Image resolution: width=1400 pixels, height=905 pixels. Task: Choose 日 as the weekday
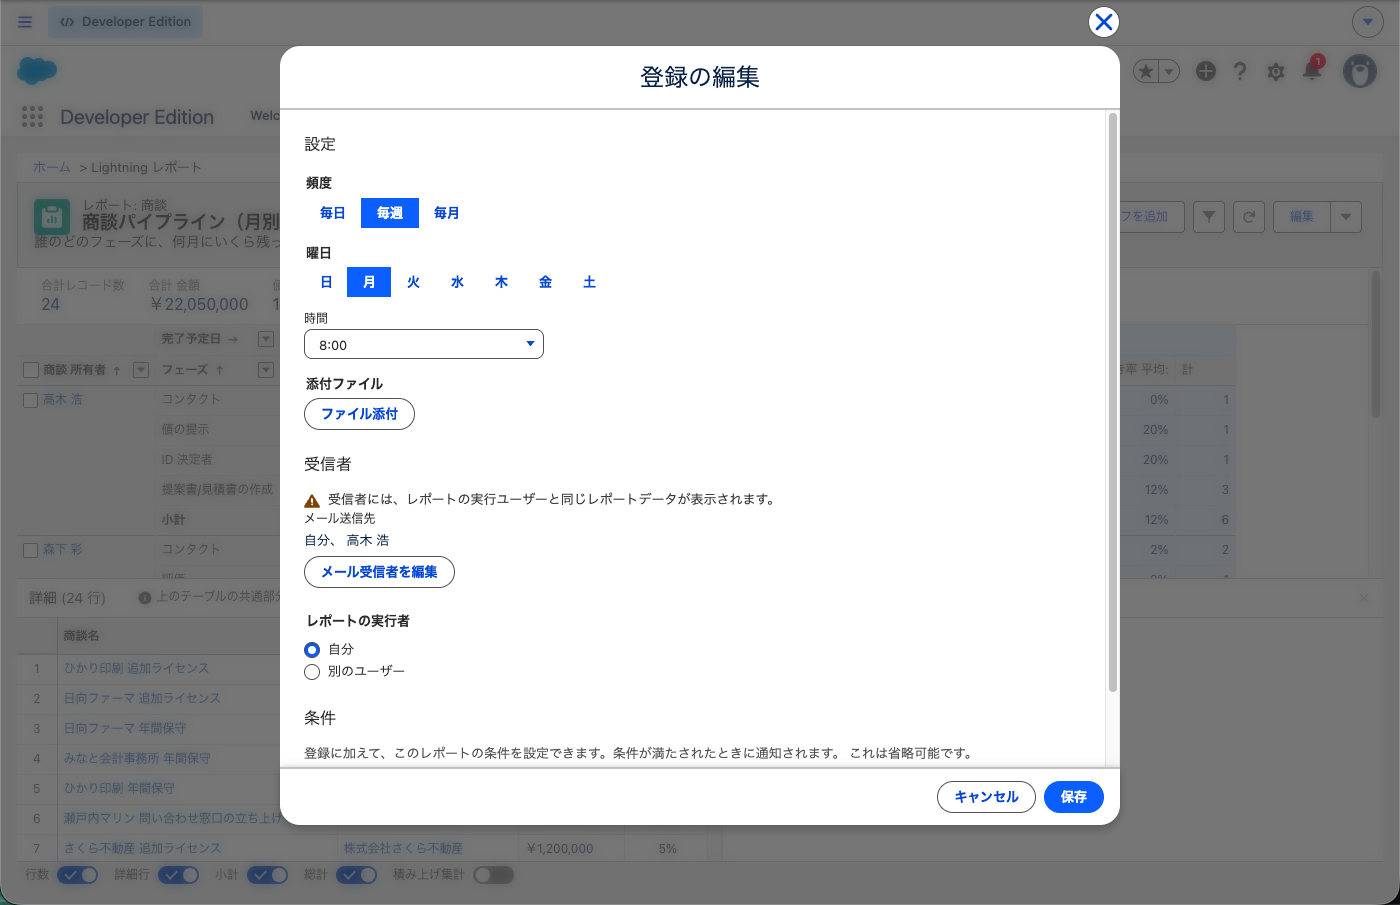(326, 282)
